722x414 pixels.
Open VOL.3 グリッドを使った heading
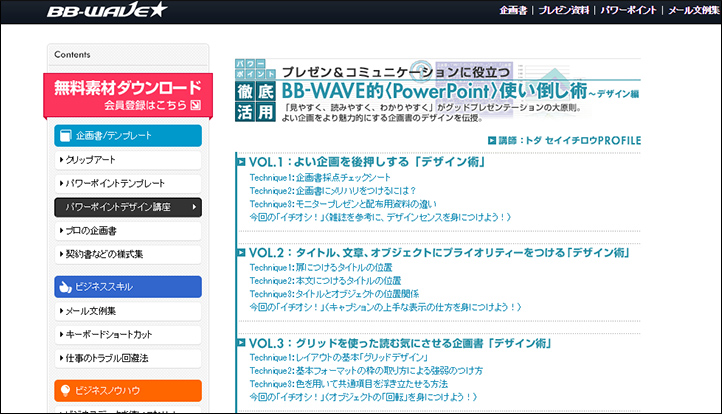tap(400, 343)
